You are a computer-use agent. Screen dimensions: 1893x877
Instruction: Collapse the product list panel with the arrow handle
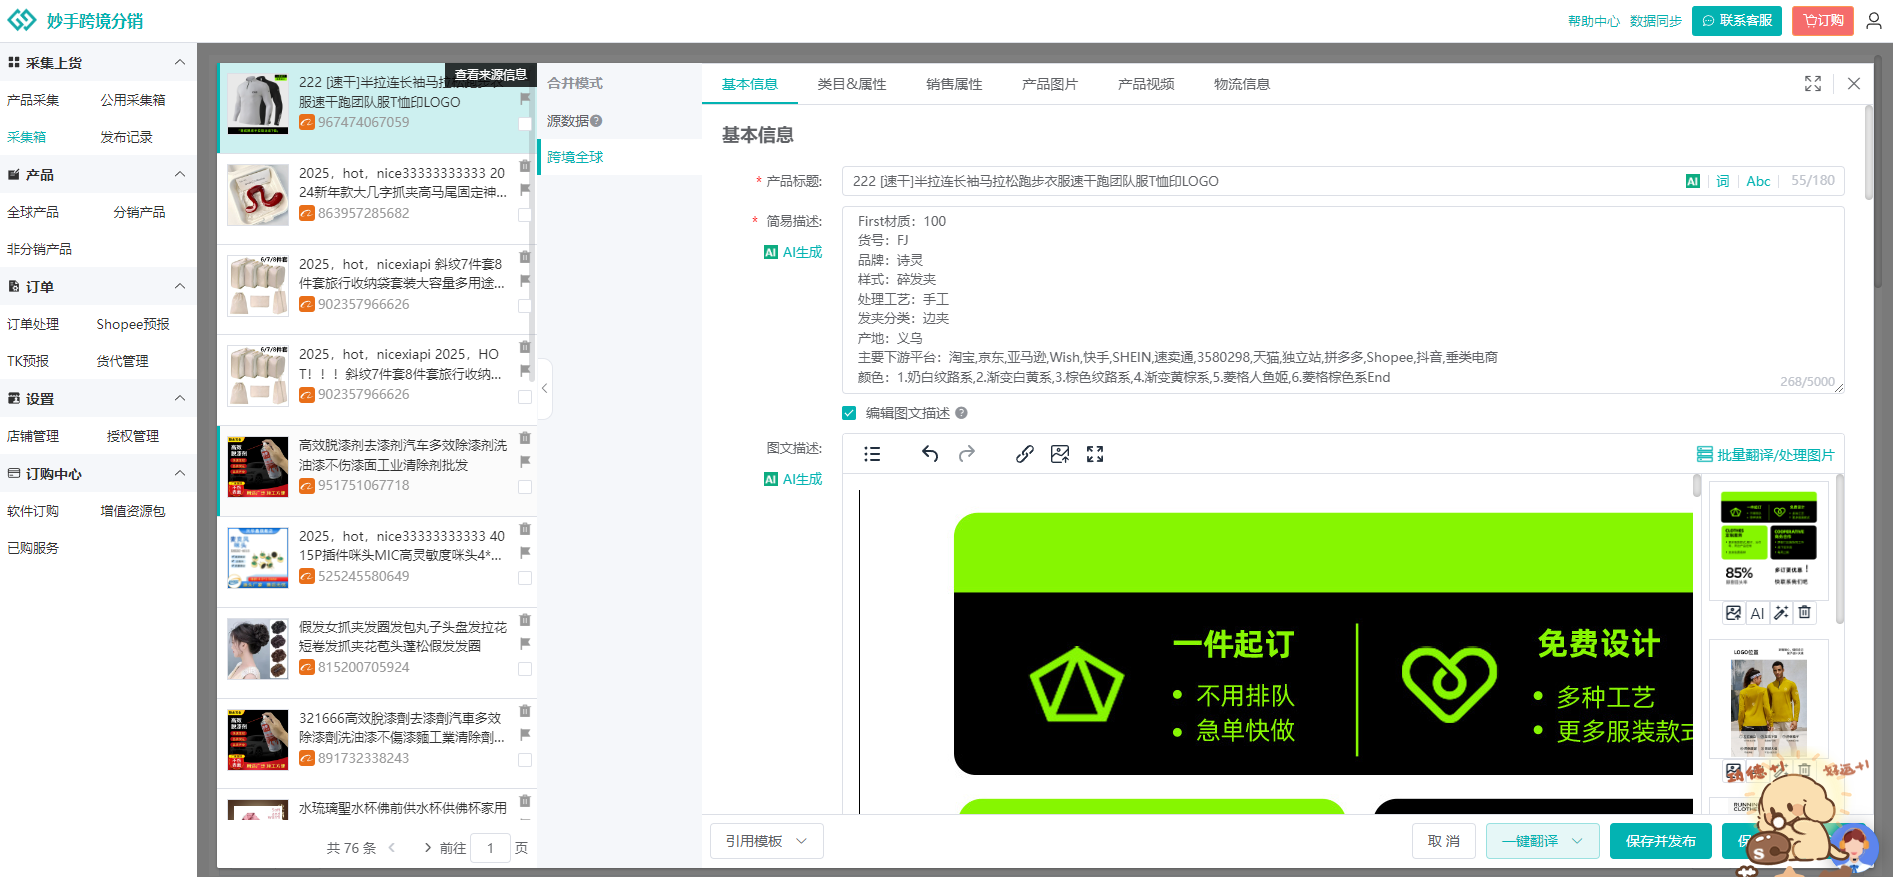coord(544,388)
